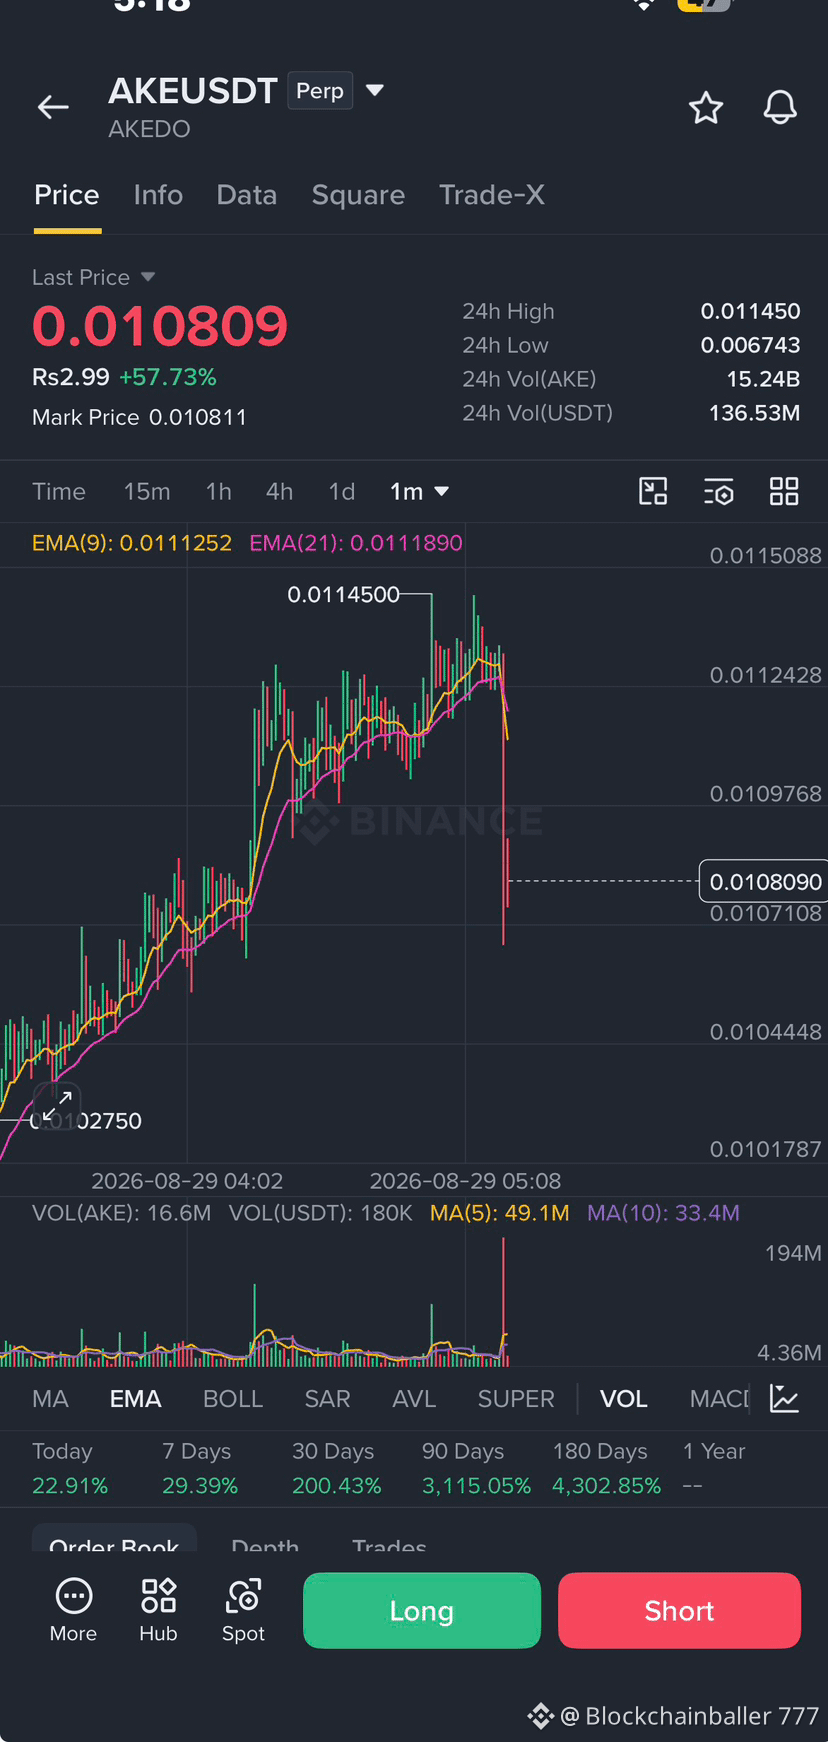Toggle the VOL sub-indicator

pyautogui.click(x=624, y=1399)
